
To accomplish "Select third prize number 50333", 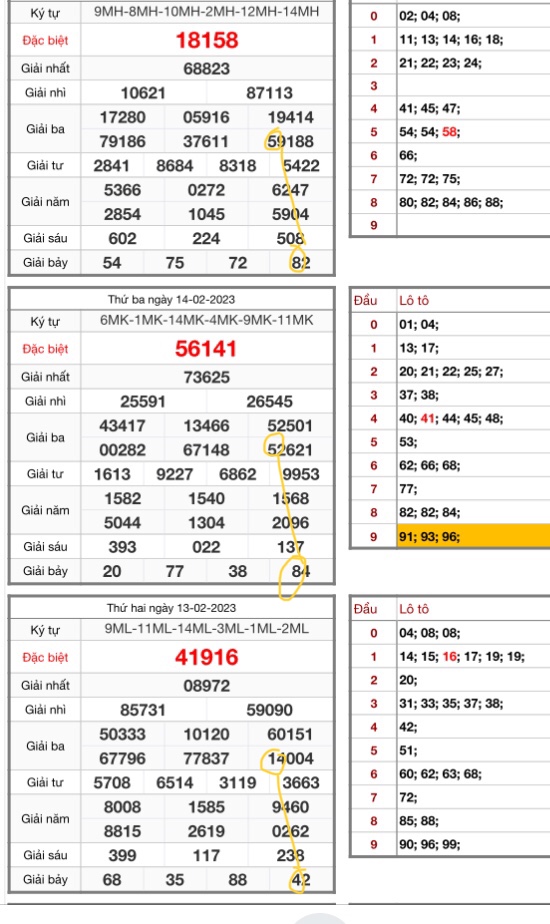I will point(123,734).
